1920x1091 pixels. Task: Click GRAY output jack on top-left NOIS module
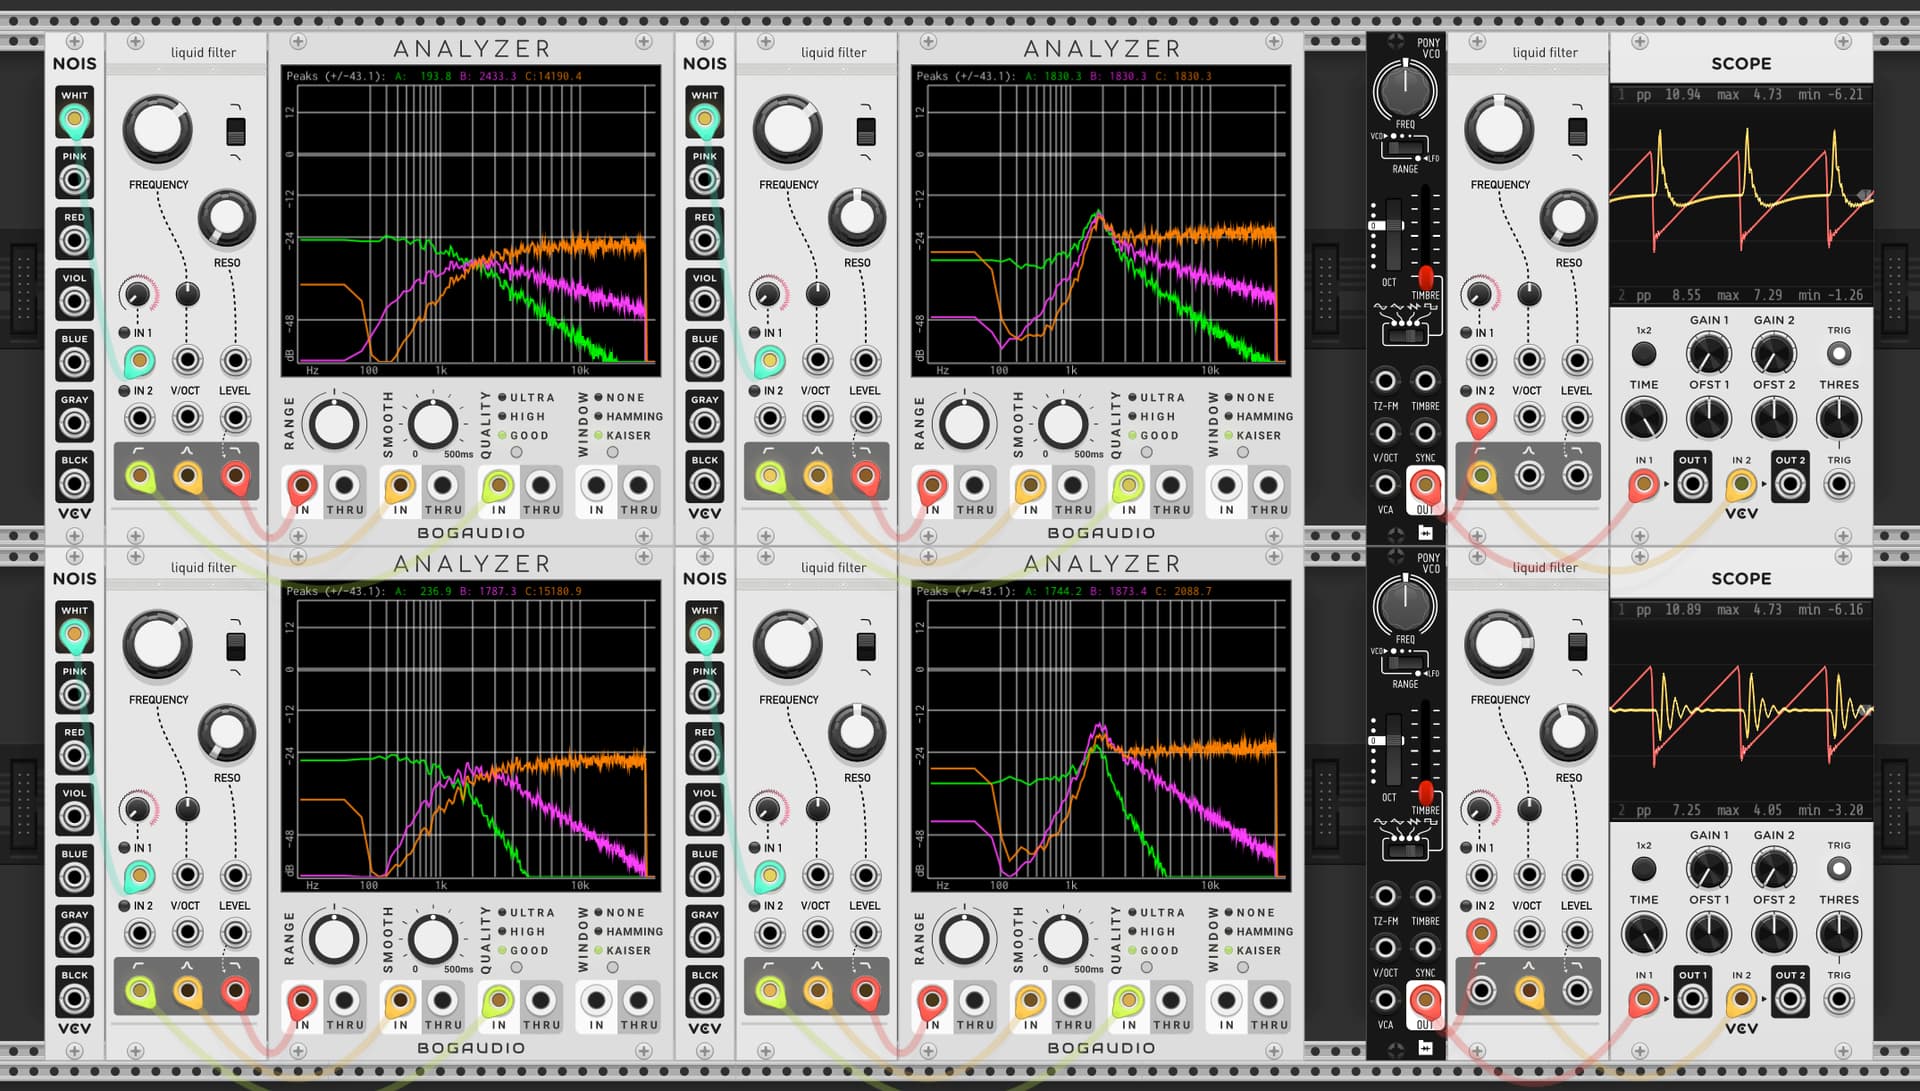click(74, 423)
